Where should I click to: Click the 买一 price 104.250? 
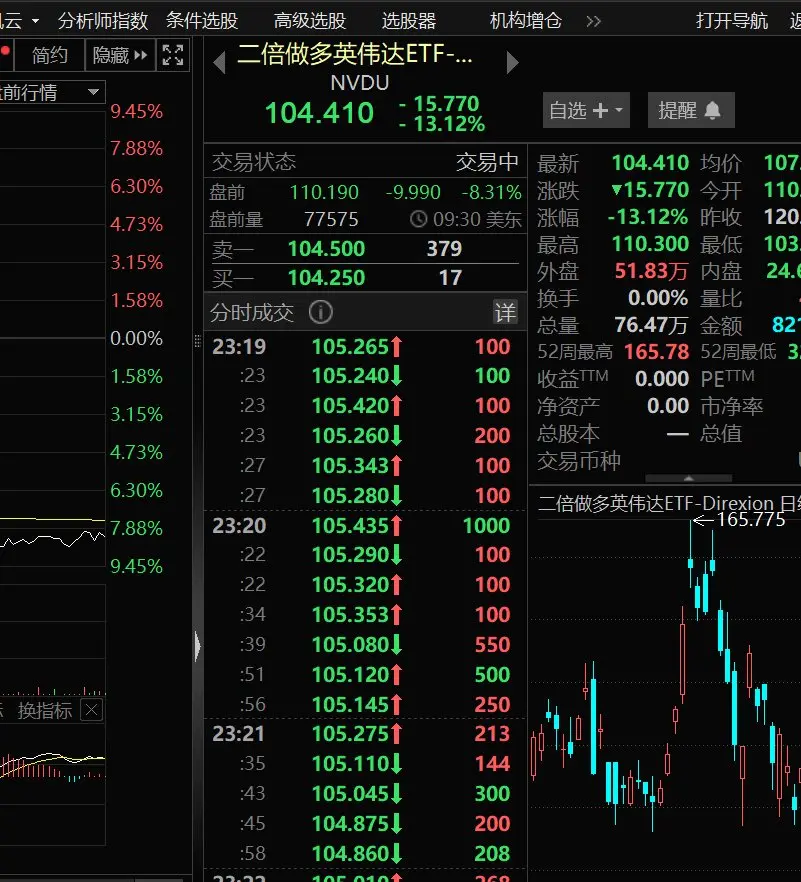[x=326, y=278]
